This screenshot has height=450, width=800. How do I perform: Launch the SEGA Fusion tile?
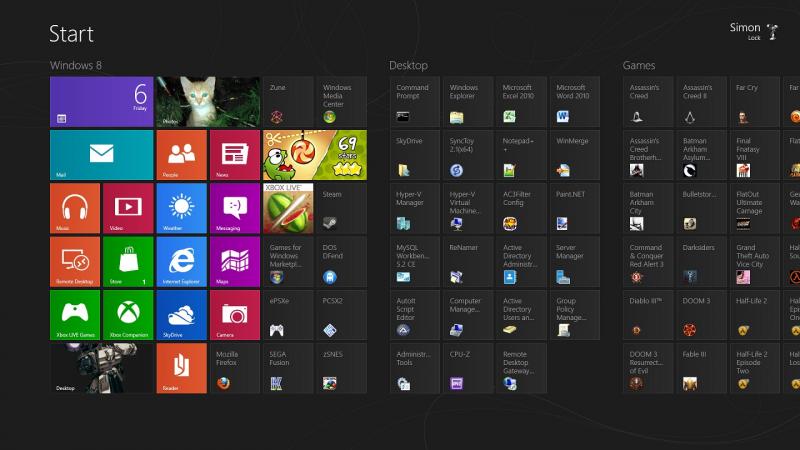(x=288, y=368)
